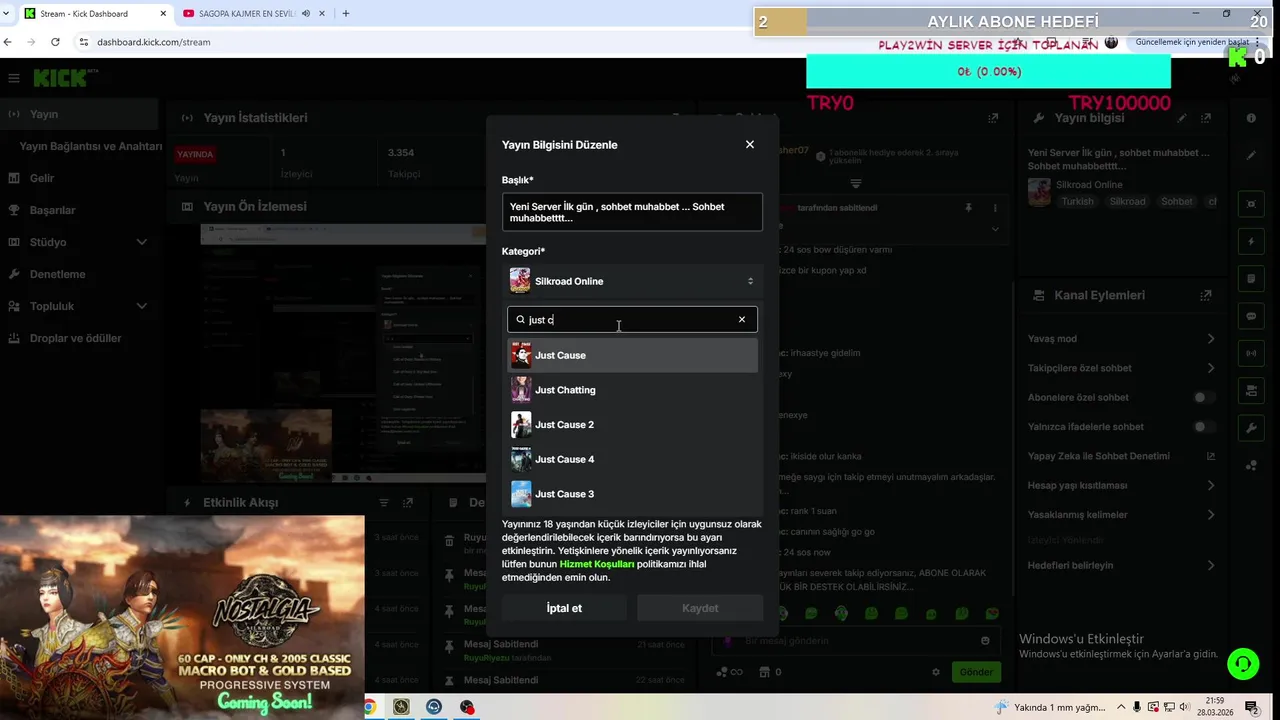Expand Hesap yaşı kısıtlaması option
This screenshot has width=1280, height=720.
pyautogui.click(x=1211, y=485)
